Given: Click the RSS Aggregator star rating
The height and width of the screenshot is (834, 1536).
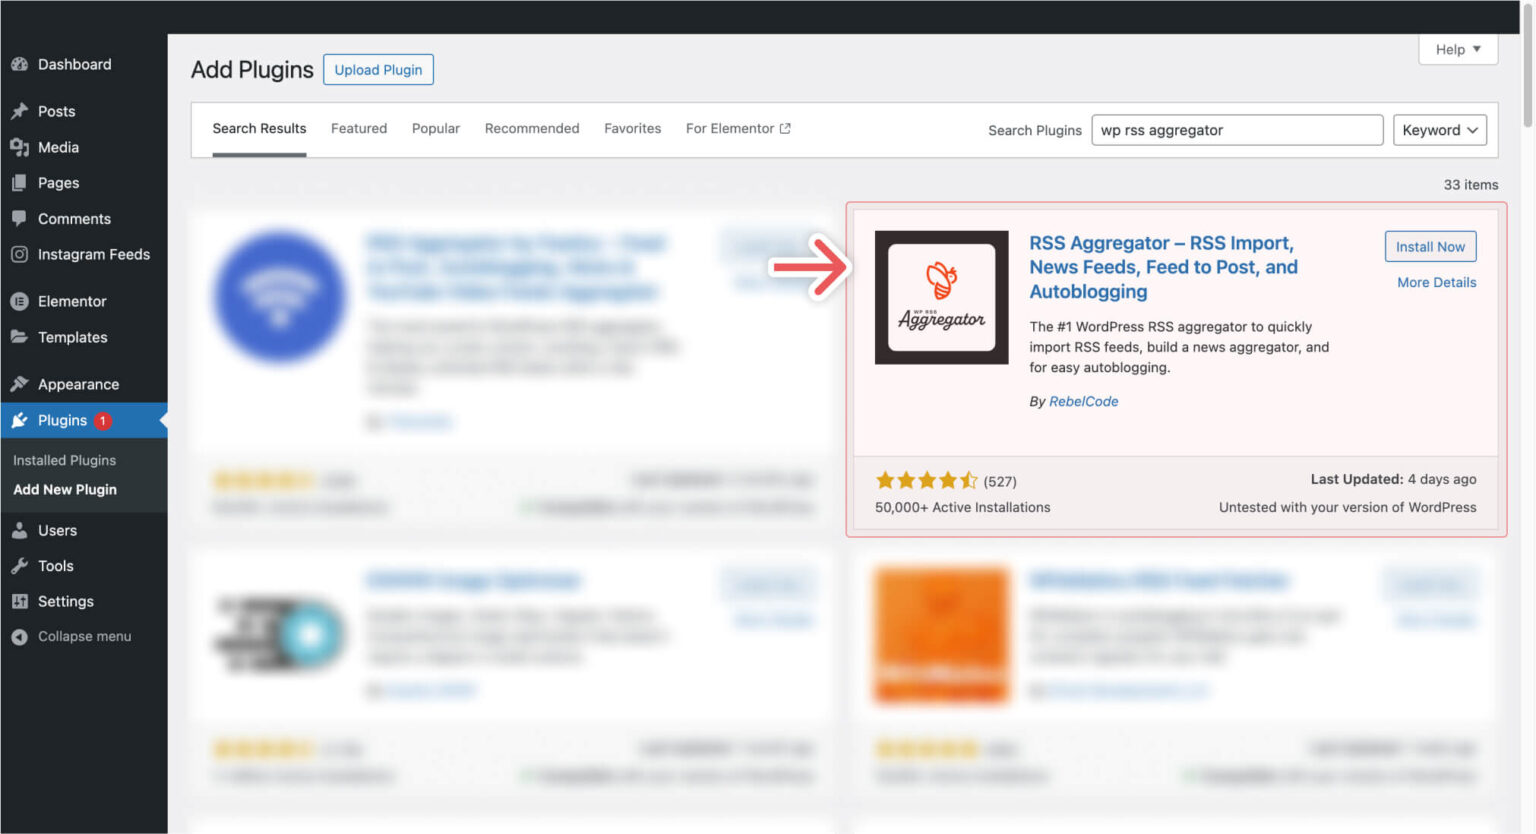Looking at the screenshot, I should [x=926, y=481].
